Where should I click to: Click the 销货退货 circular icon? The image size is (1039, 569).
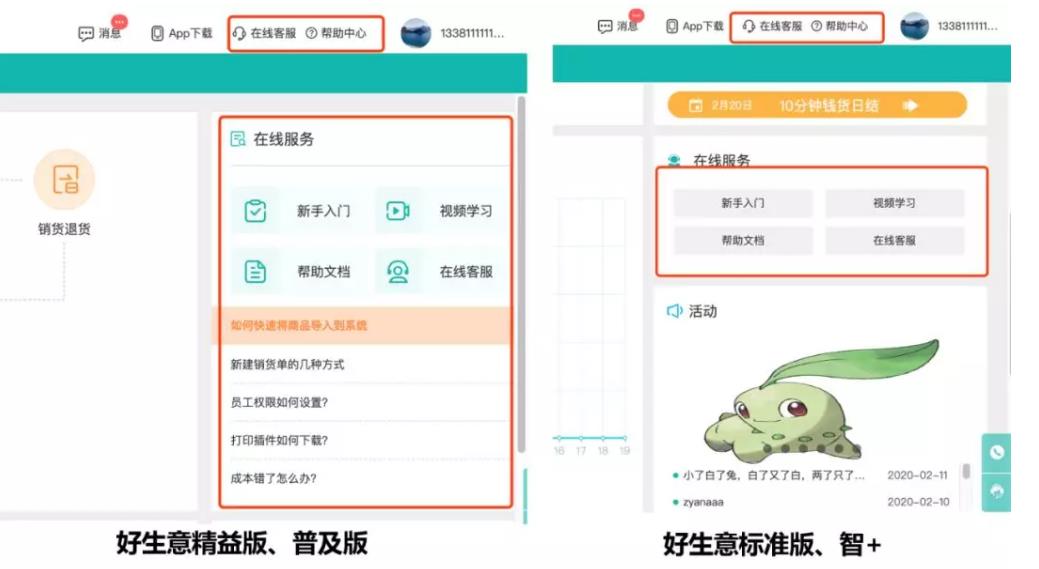tap(64, 180)
